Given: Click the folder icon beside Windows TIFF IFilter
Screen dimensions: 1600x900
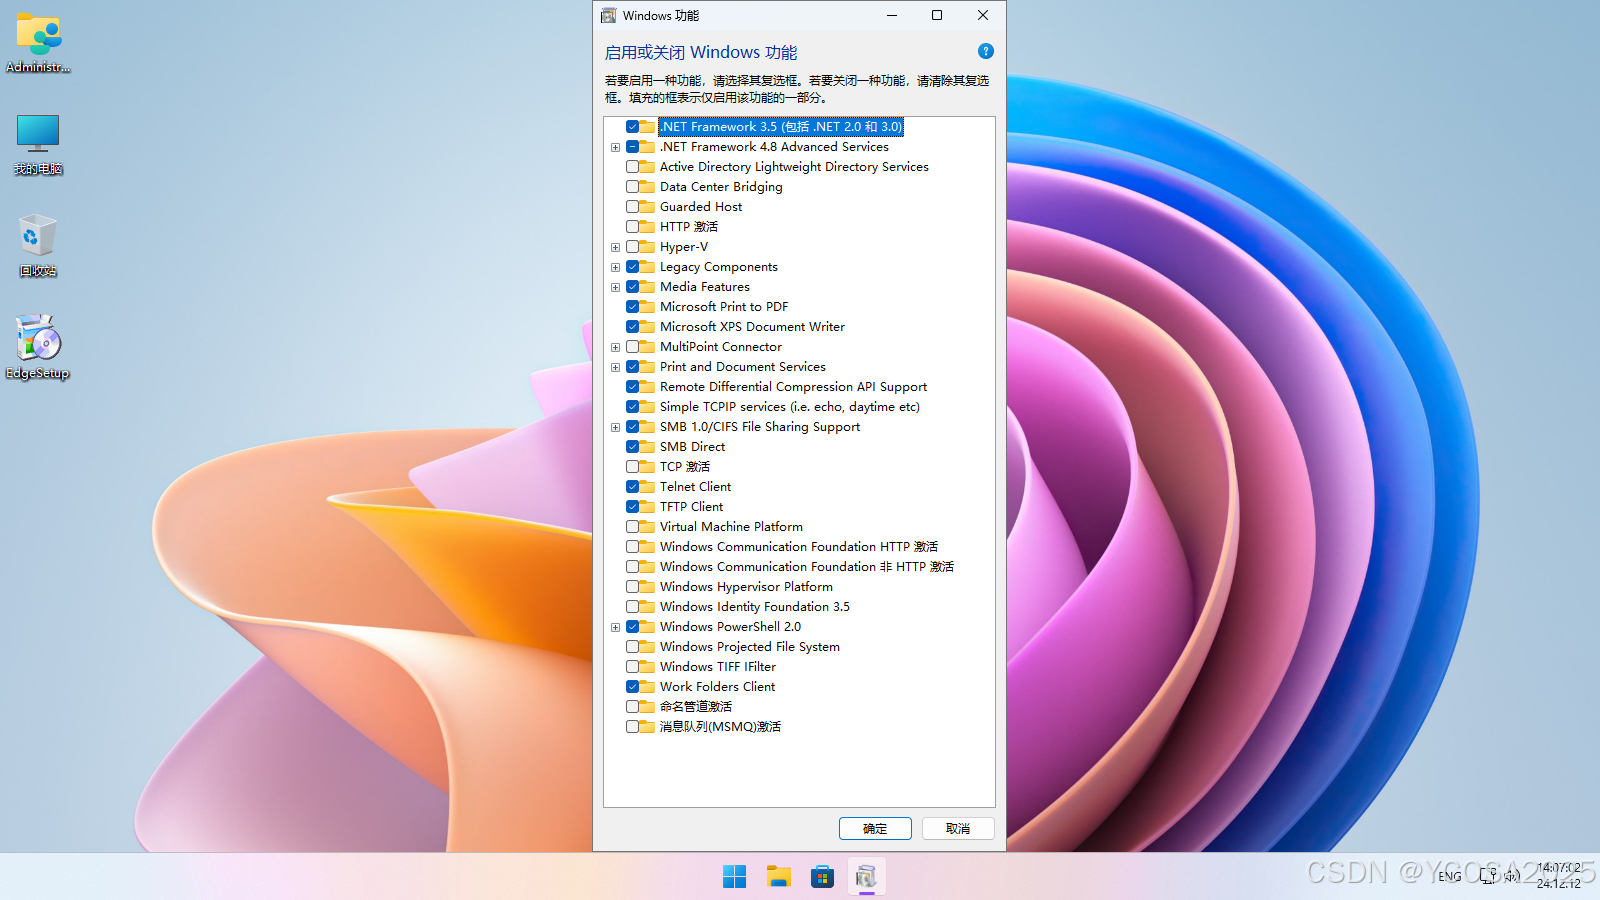Looking at the screenshot, I should click(x=648, y=667).
